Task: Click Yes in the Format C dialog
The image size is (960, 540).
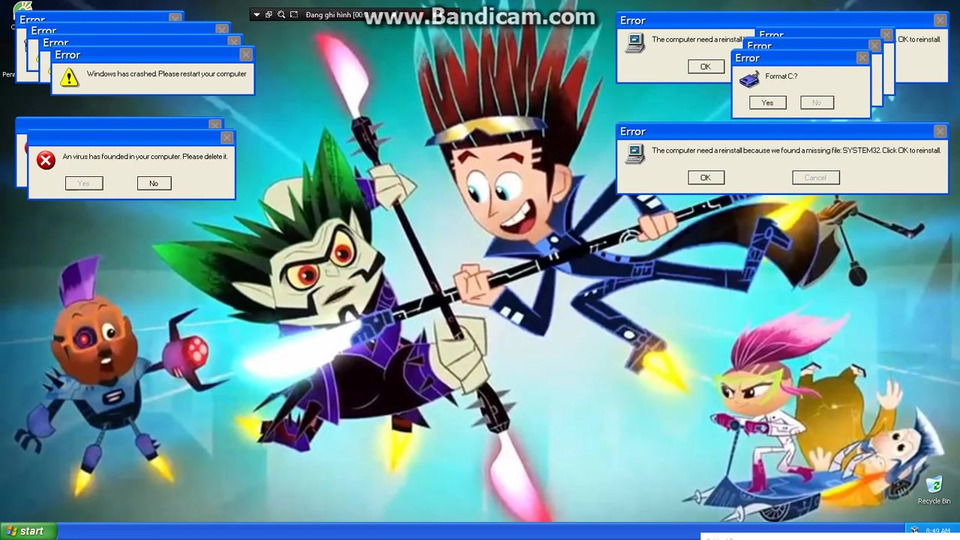Action: point(768,103)
